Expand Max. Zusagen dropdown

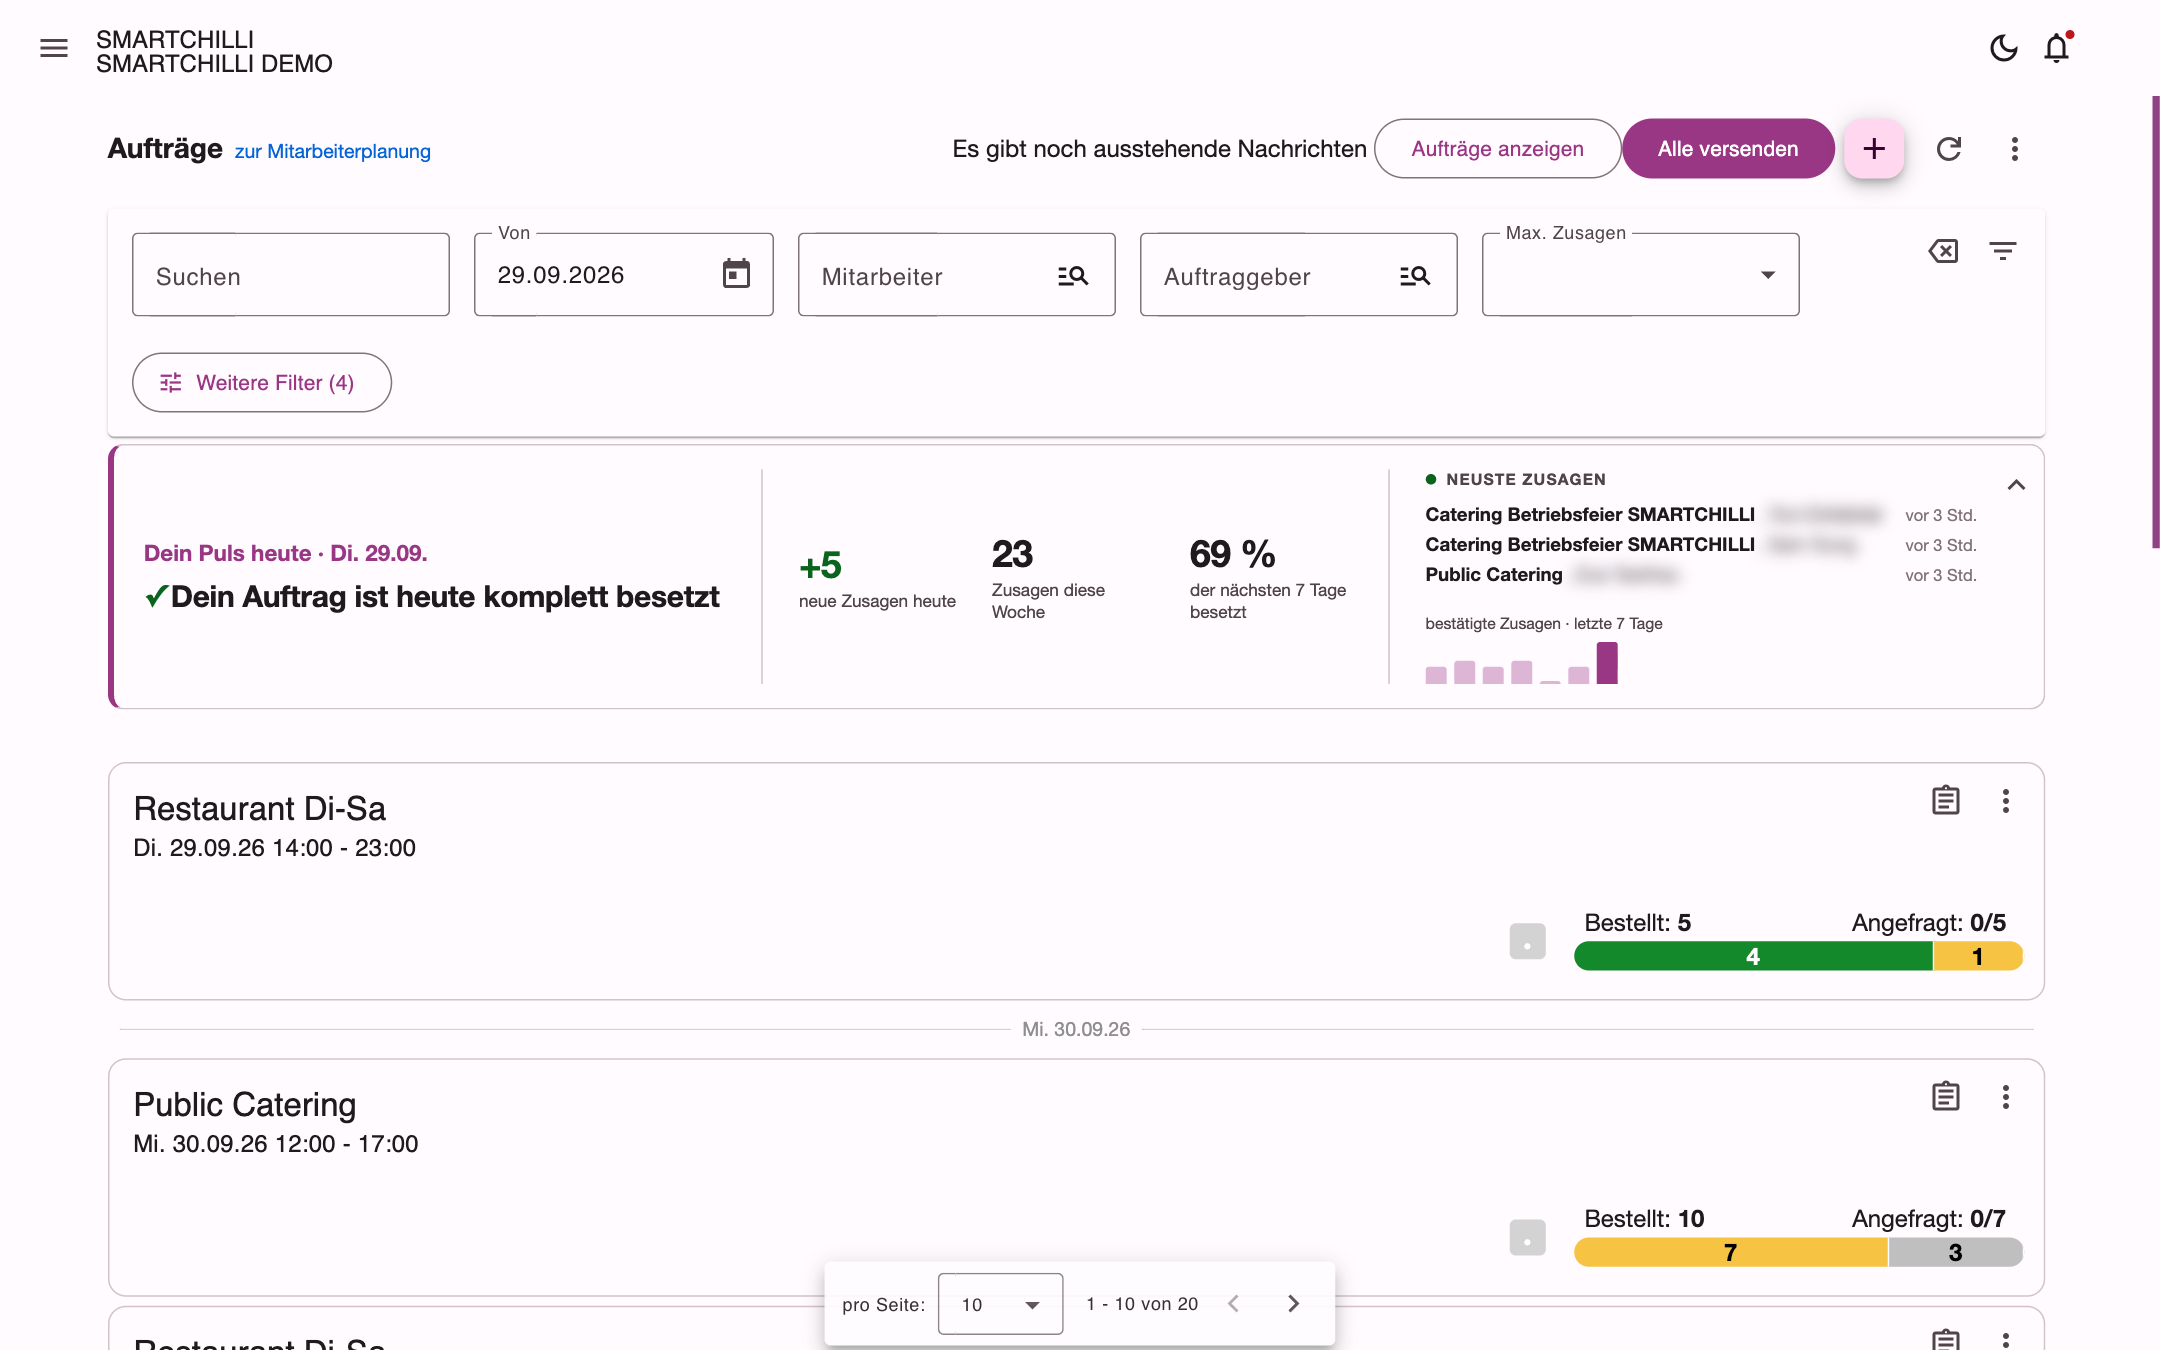[x=1640, y=275]
